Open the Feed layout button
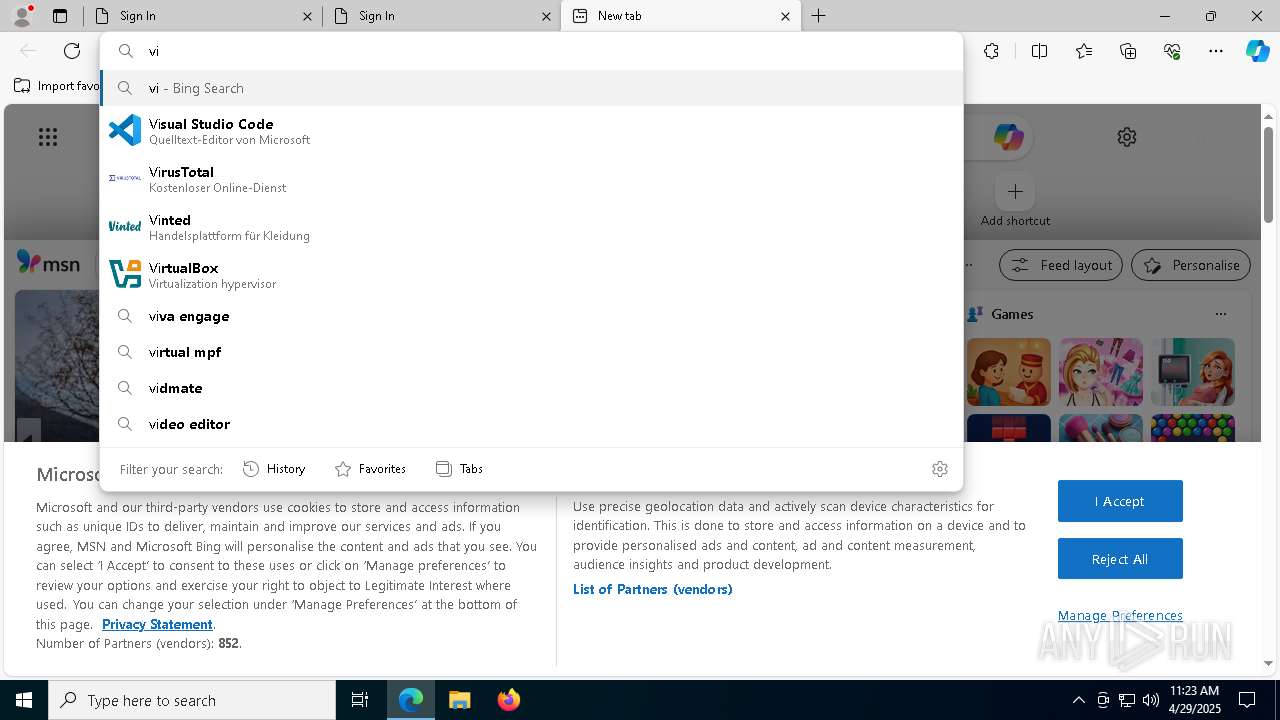The image size is (1280, 720). (1061, 265)
